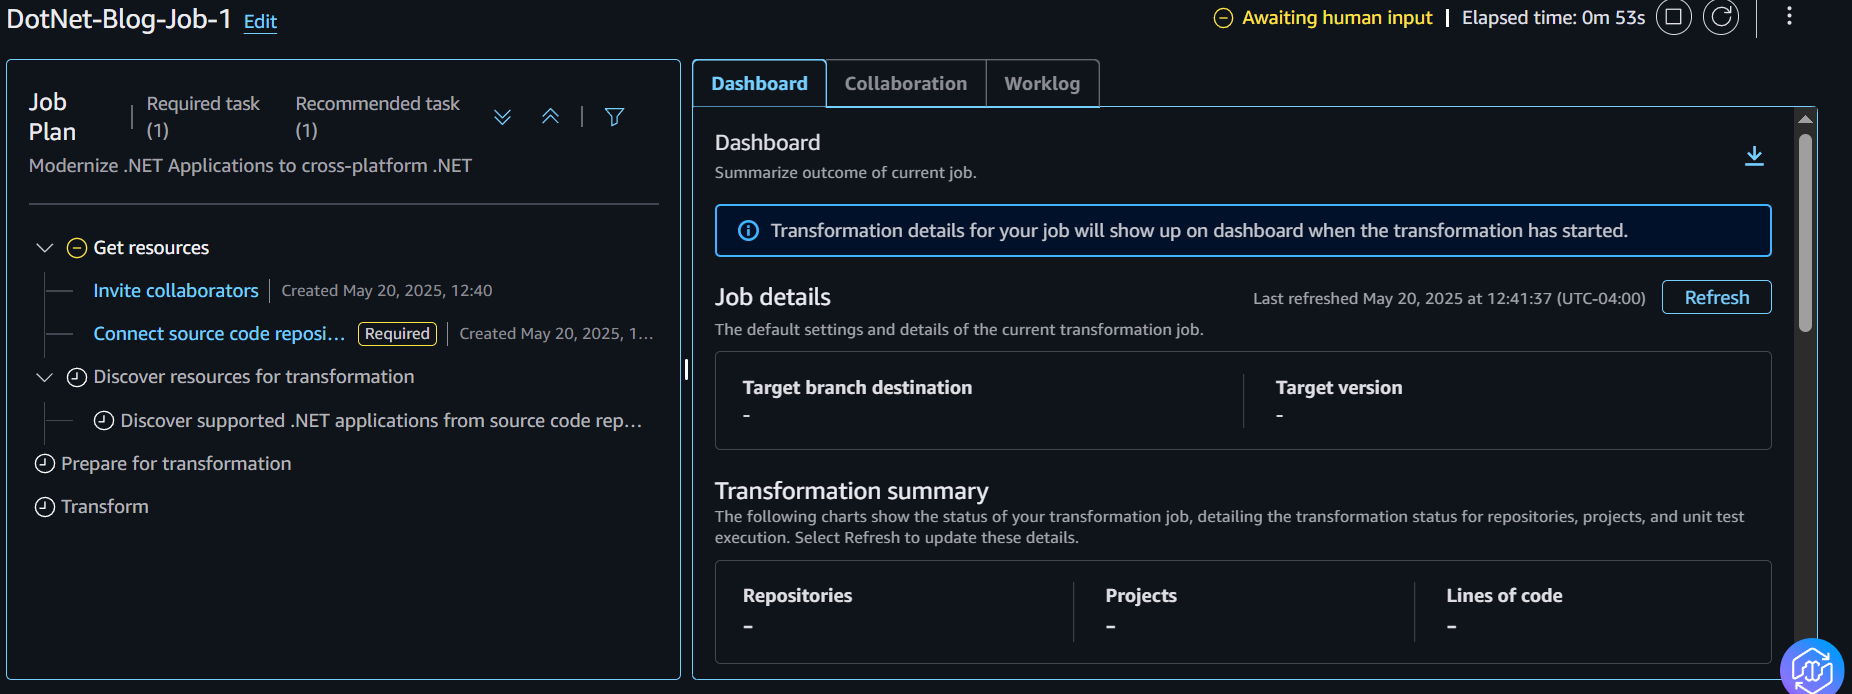The height and width of the screenshot is (694, 1852).
Task: Click the Awaiting human input status text
Action: (1337, 18)
